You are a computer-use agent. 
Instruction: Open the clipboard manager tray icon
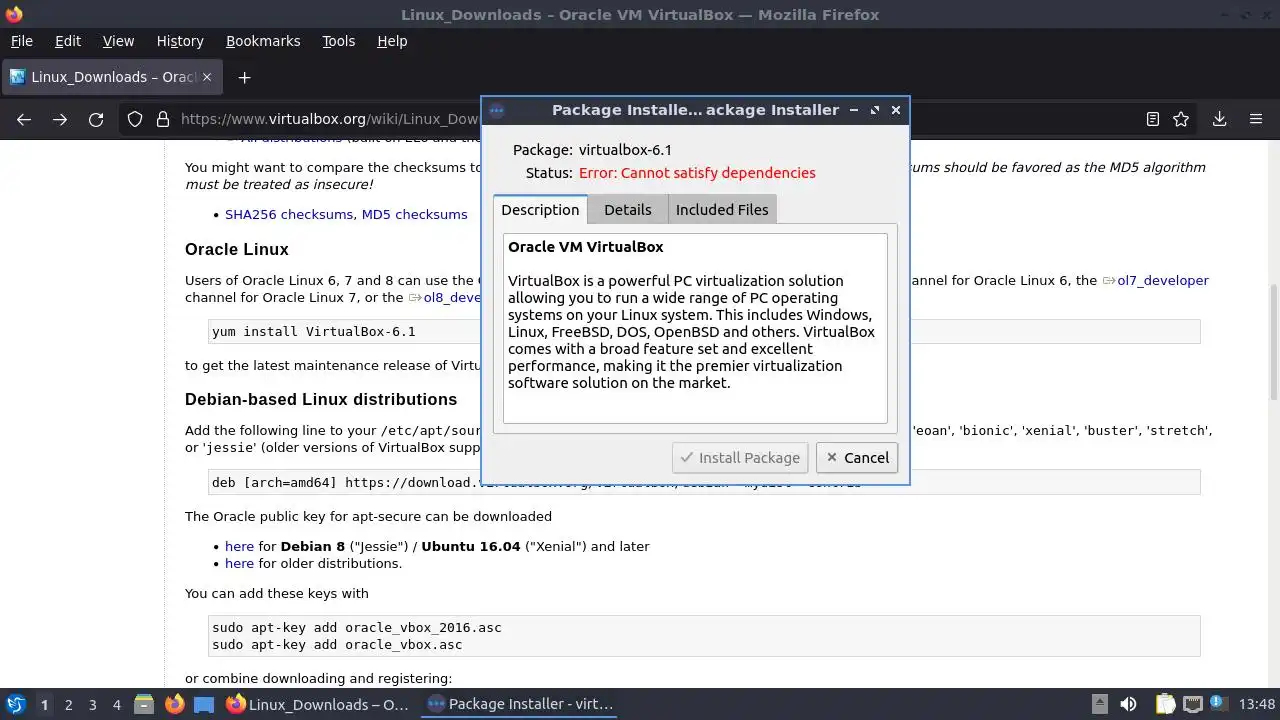[1164, 704]
